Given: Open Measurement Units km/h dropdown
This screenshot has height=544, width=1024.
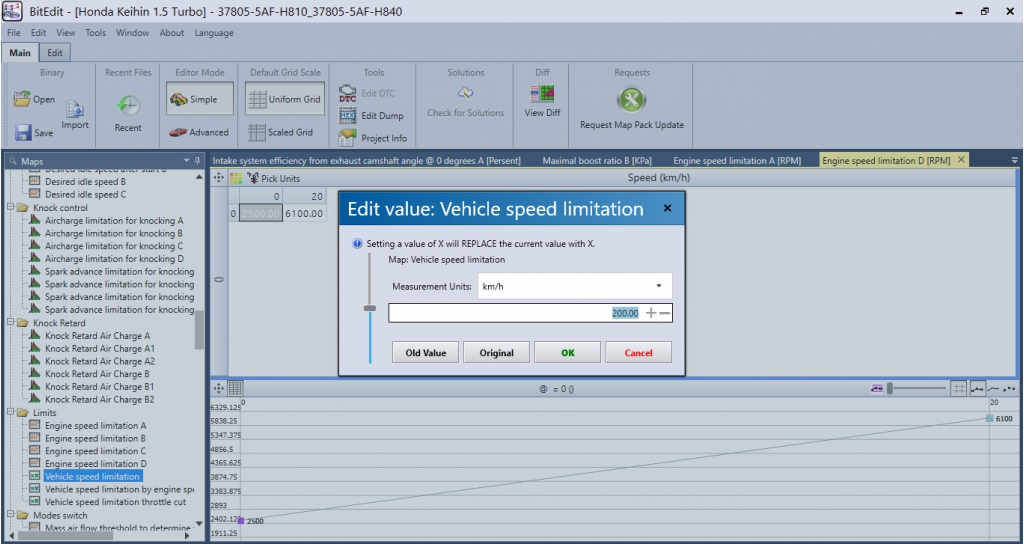Looking at the screenshot, I should (575, 286).
